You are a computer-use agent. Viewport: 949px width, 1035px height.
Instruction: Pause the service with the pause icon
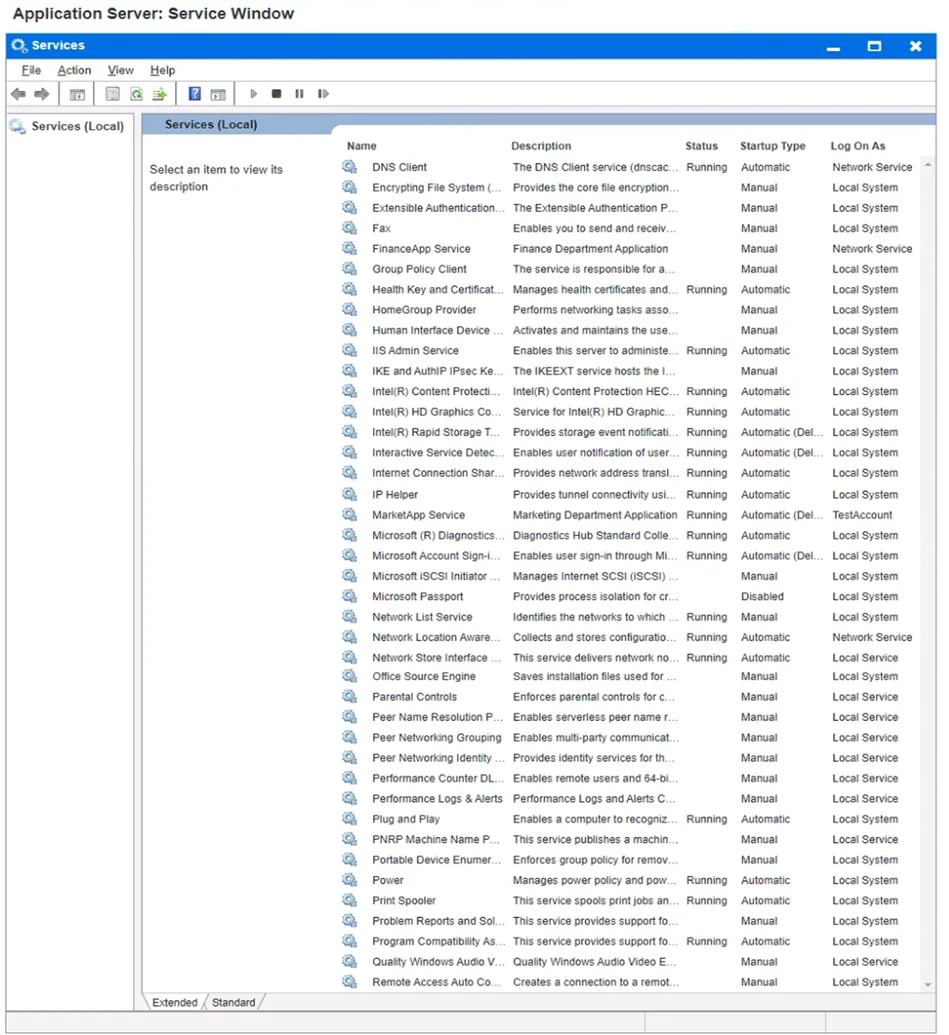300,94
